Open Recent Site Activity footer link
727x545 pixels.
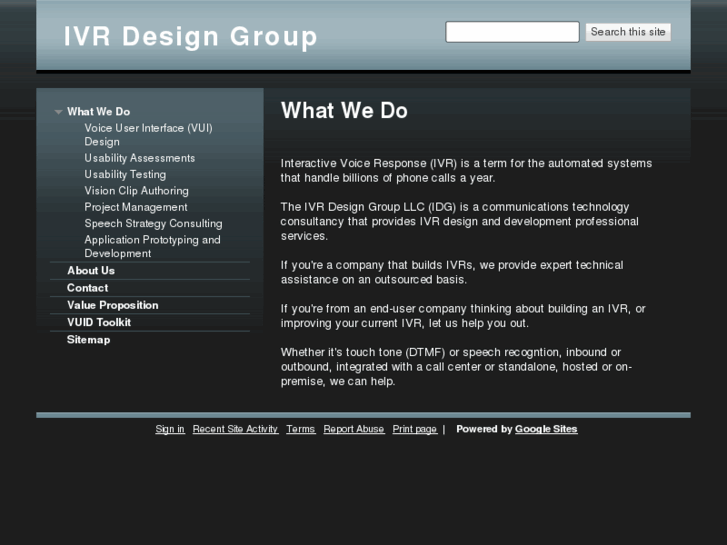(x=236, y=429)
